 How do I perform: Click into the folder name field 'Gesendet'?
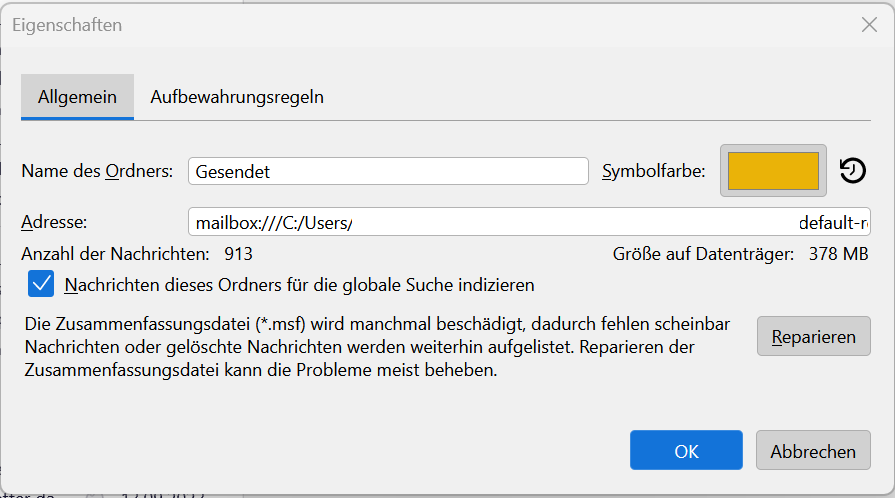[x=388, y=171]
